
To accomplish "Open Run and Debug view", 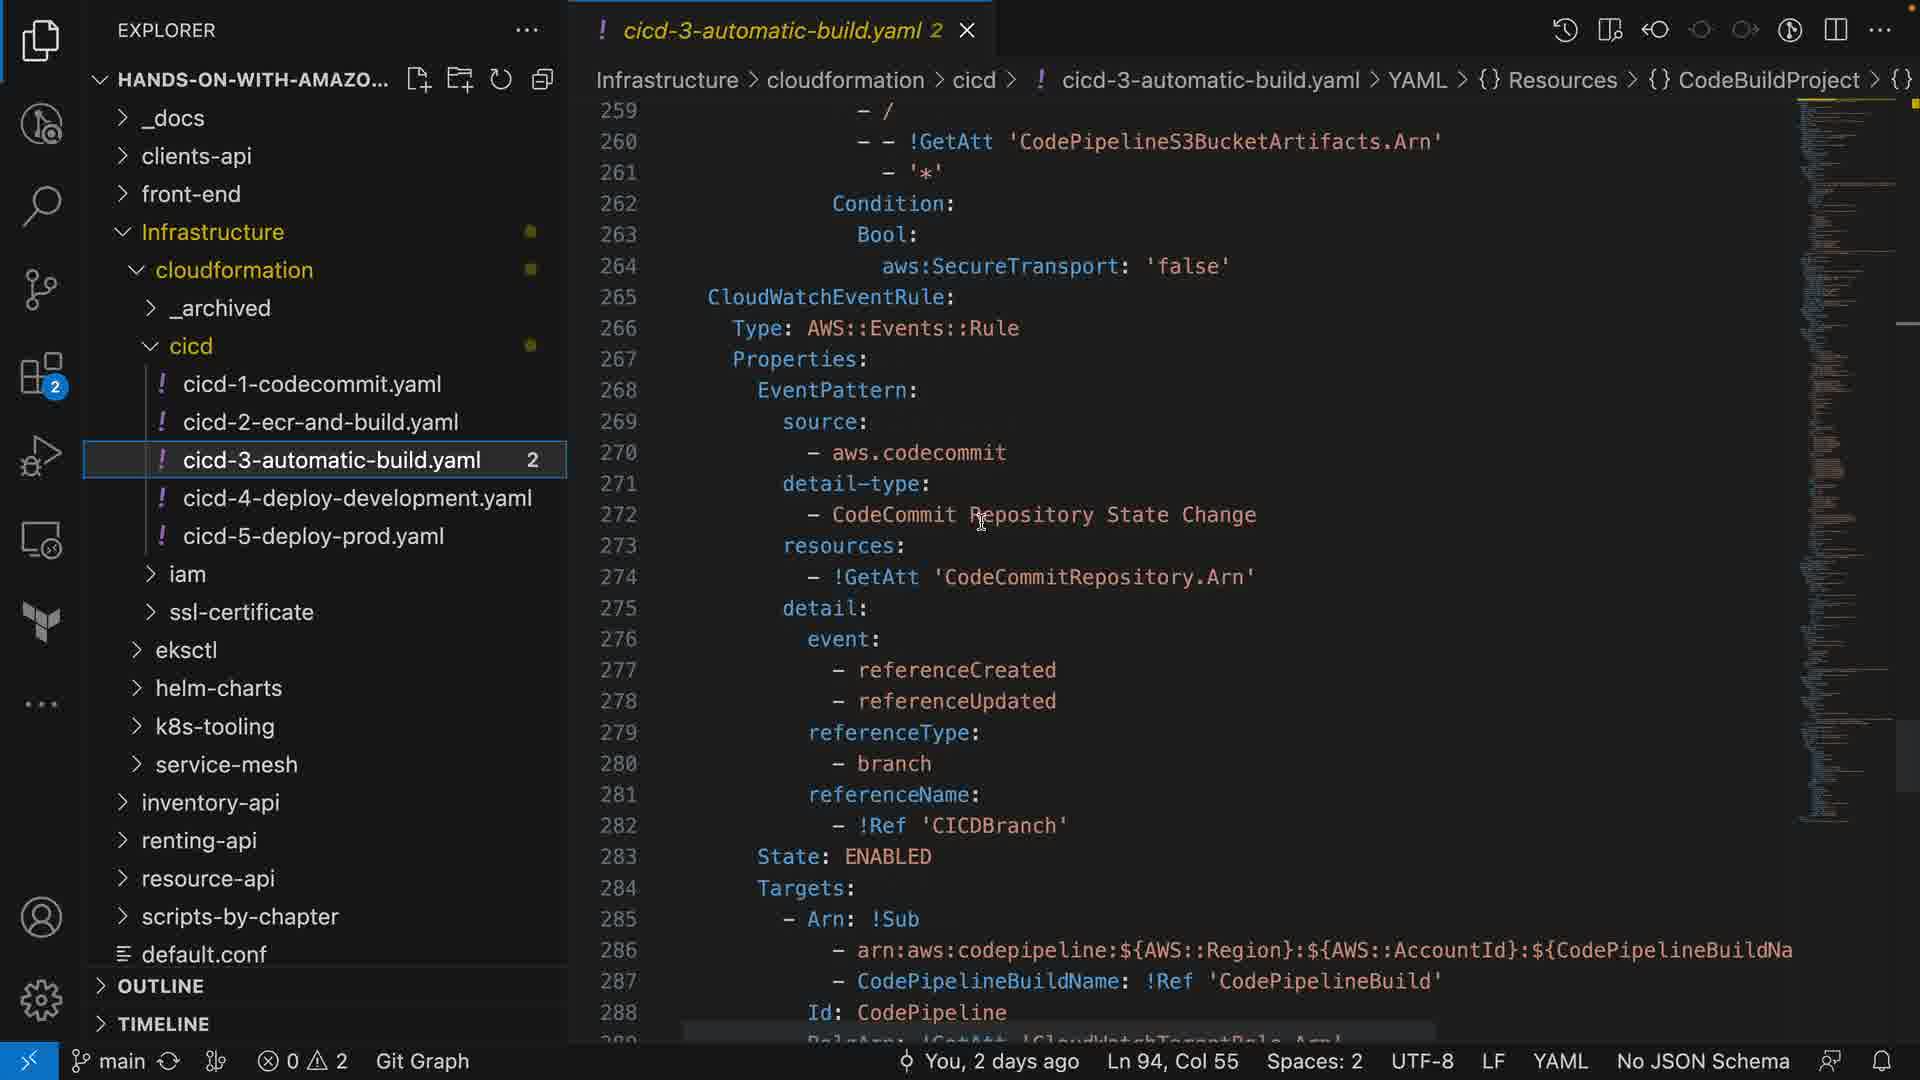I will click(x=41, y=457).
